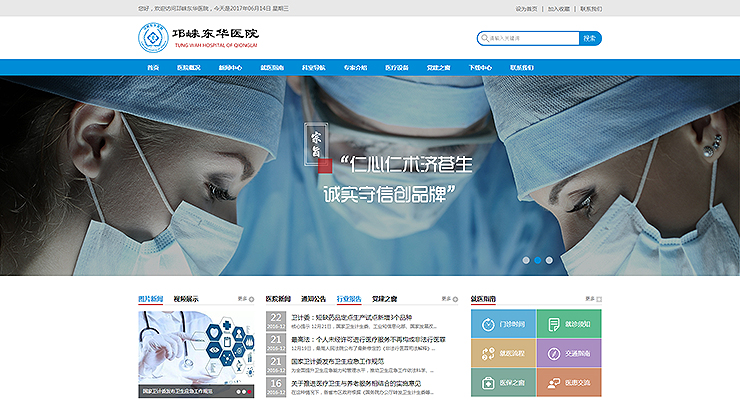Click the 加入收藏 link at top
The width and height of the screenshot is (740, 401).
558,8
